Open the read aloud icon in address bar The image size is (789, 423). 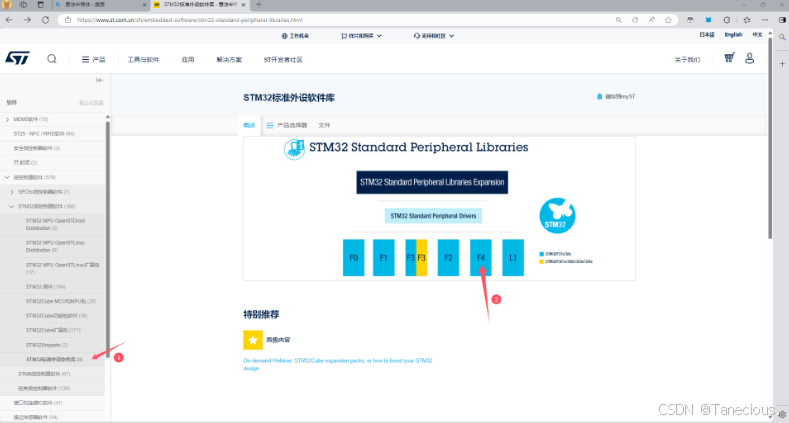pos(652,20)
